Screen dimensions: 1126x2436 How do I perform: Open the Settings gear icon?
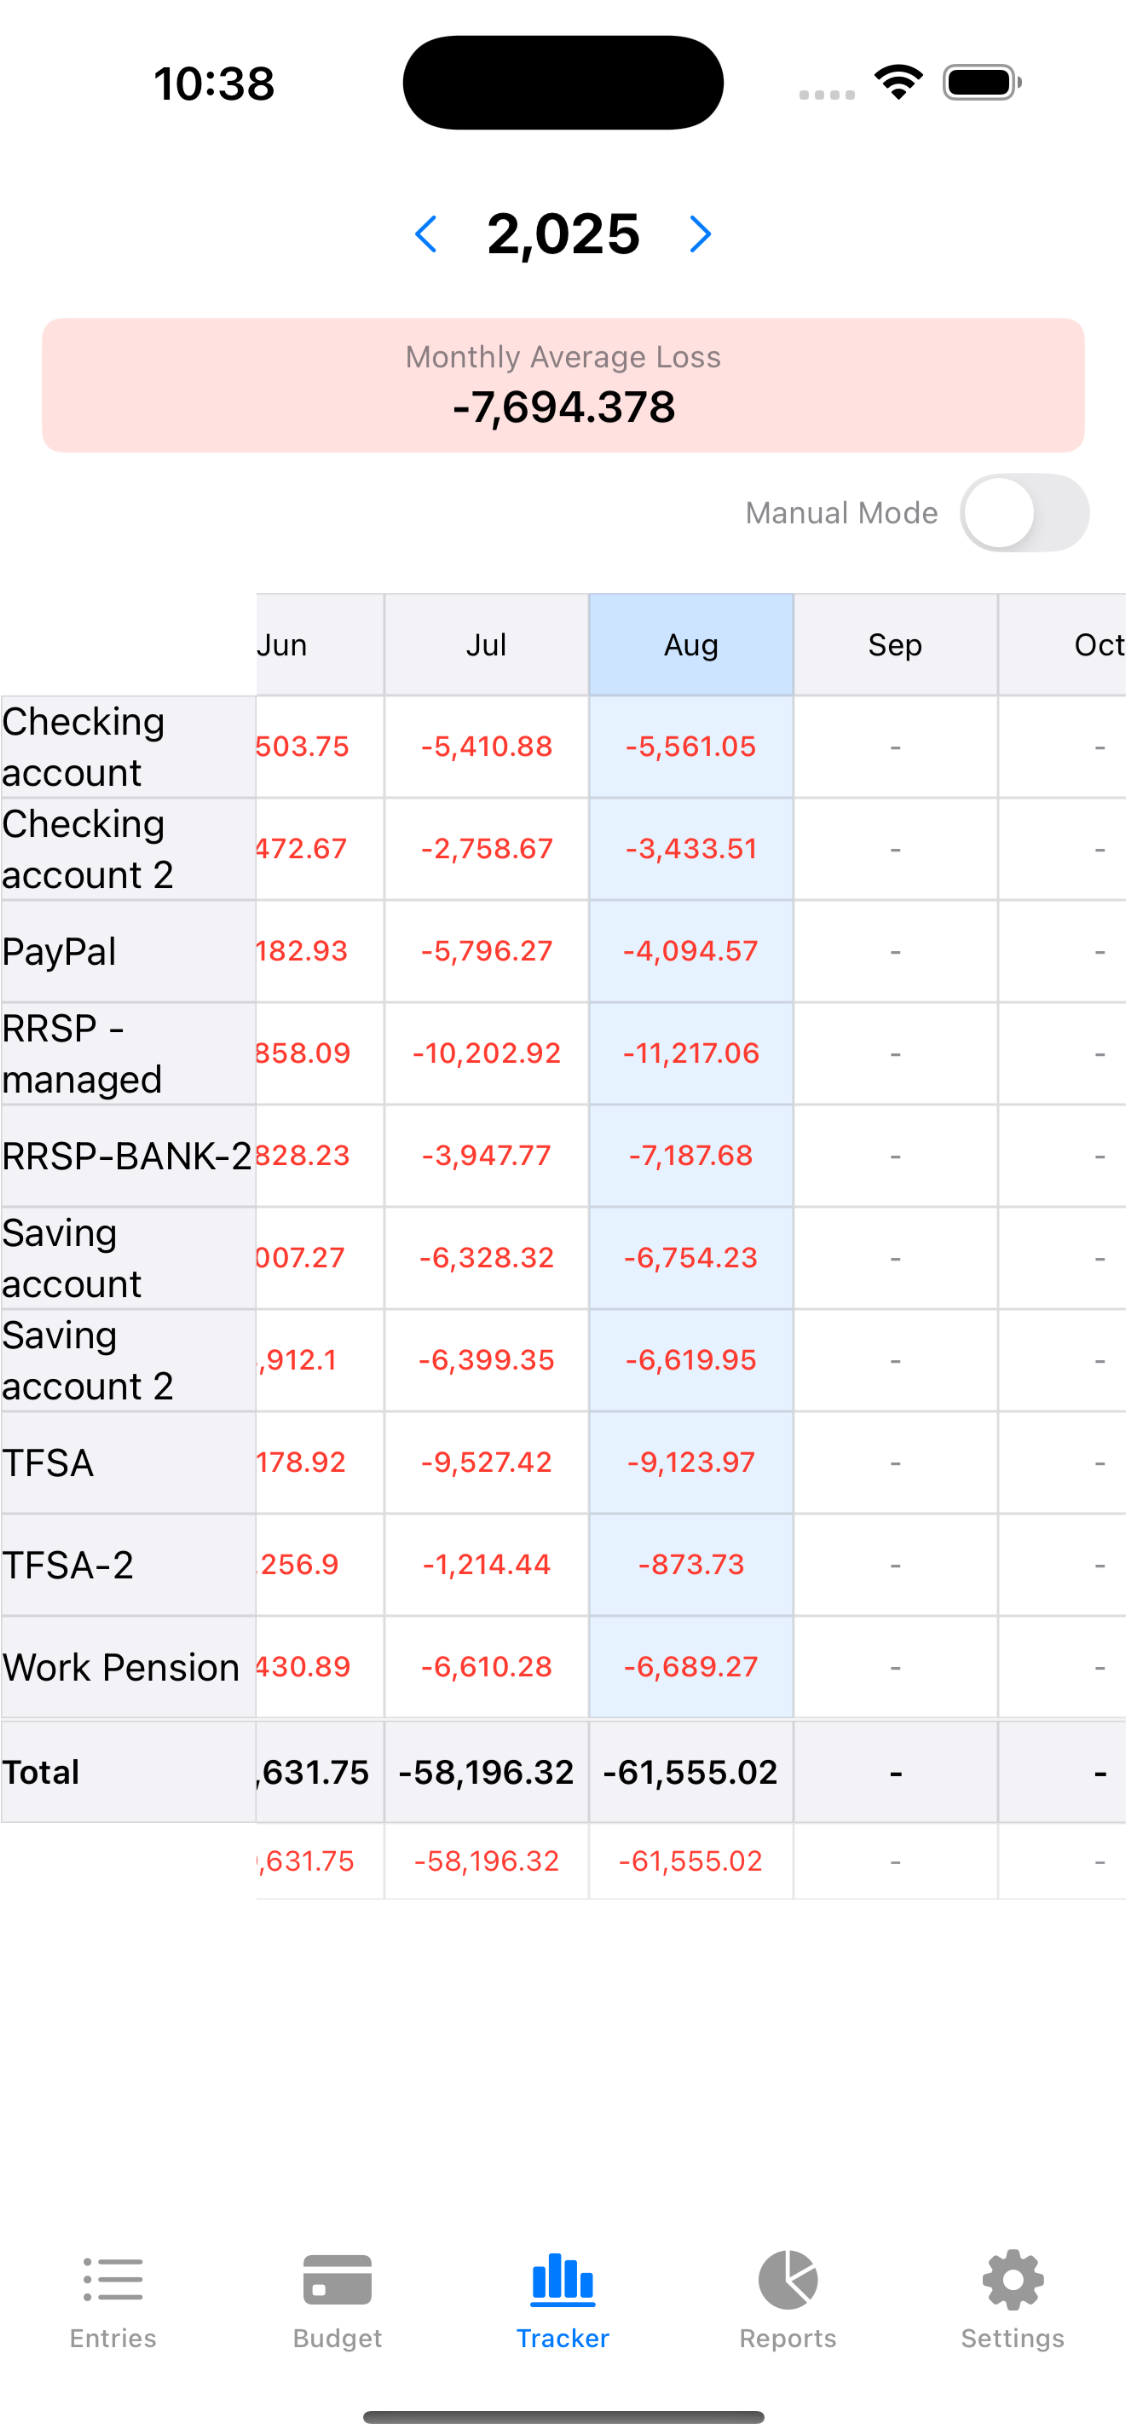click(1012, 2280)
